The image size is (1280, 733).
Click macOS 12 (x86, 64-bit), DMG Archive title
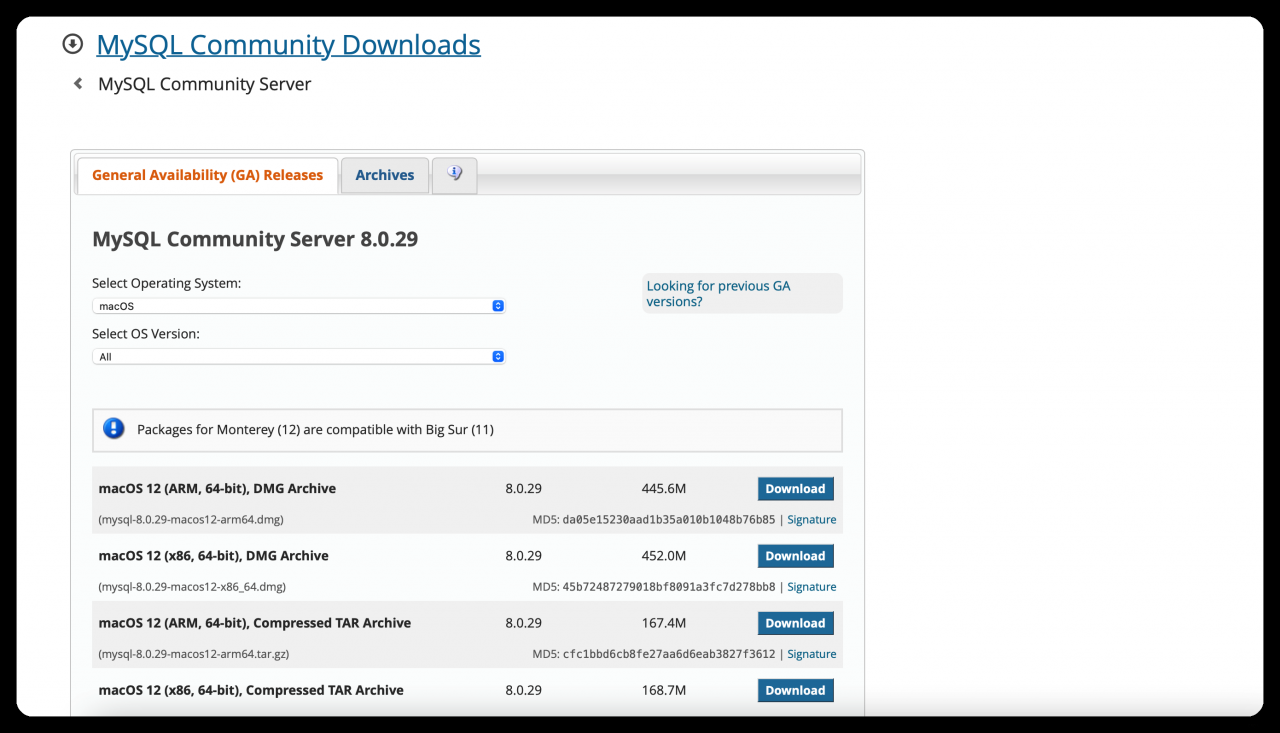pyautogui.click(x=214, y=556)
